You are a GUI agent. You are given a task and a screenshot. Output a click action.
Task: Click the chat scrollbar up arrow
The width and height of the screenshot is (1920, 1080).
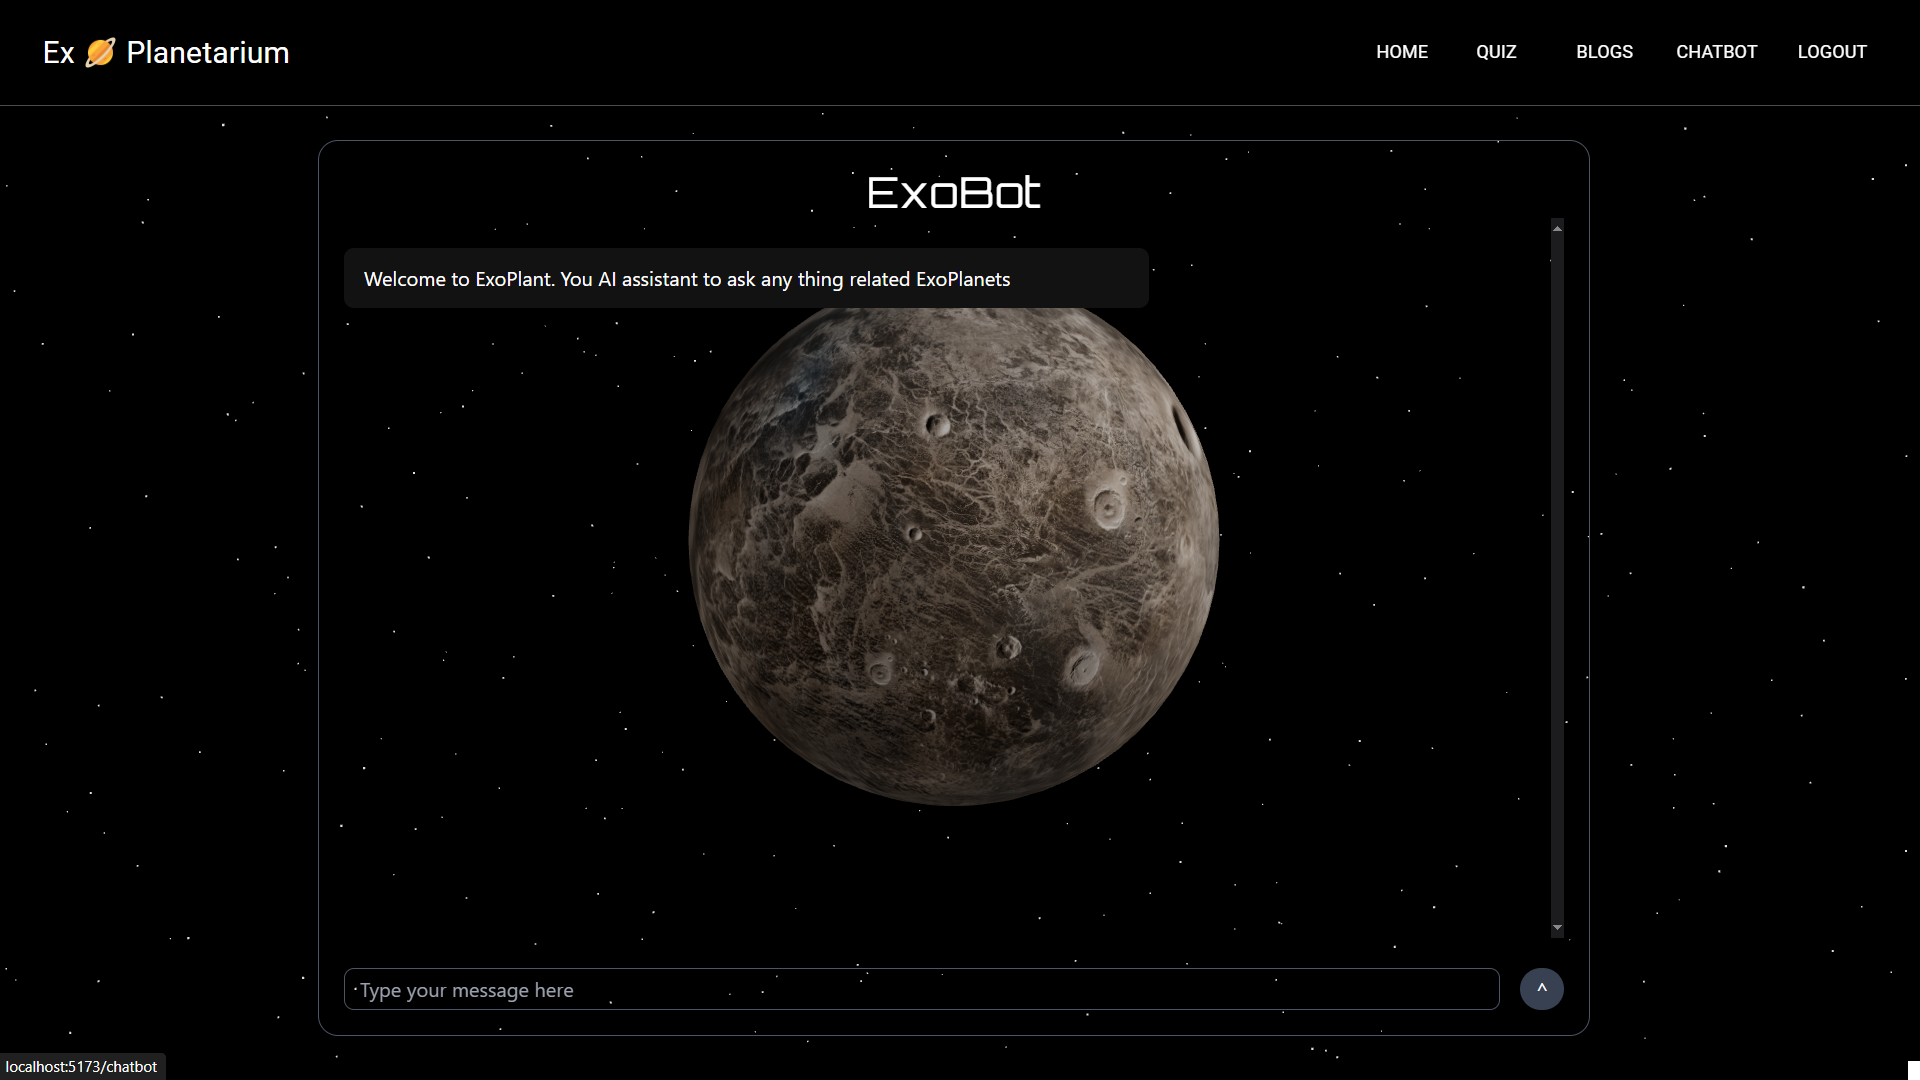click(x=1557, y=229)
